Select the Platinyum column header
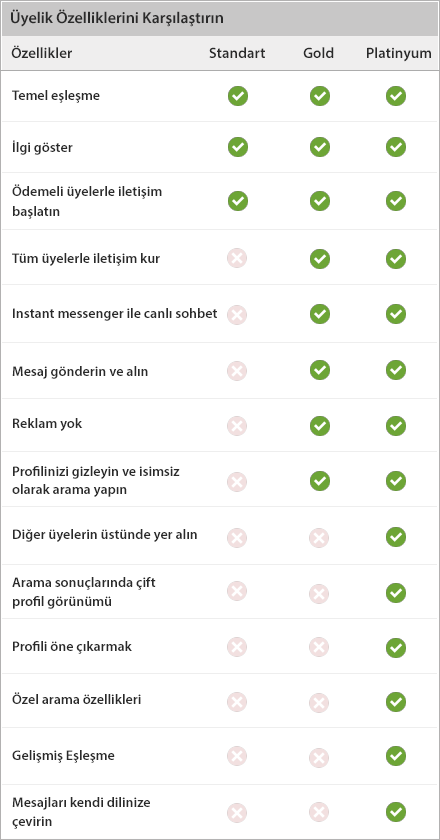440x840 pixels. 399,53
